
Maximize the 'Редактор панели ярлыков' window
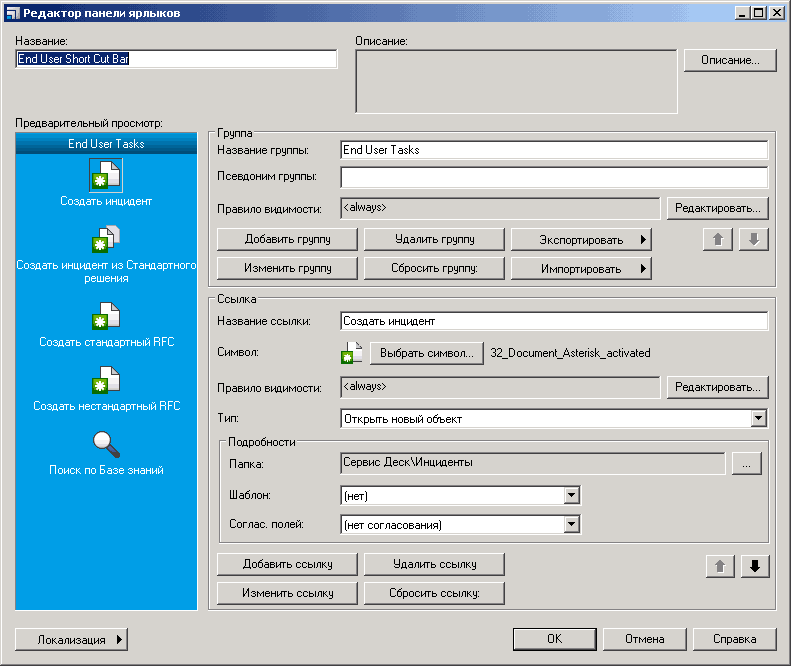[758, 13]
